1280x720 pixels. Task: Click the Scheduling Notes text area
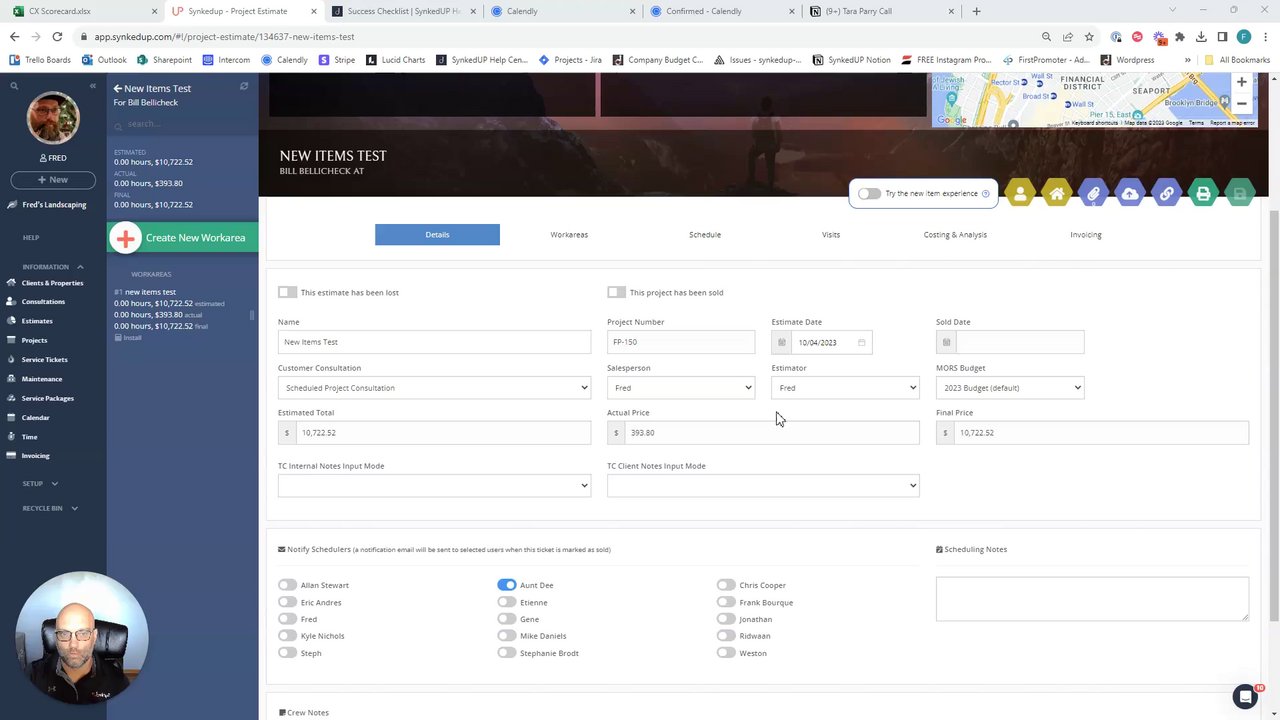1092,599
